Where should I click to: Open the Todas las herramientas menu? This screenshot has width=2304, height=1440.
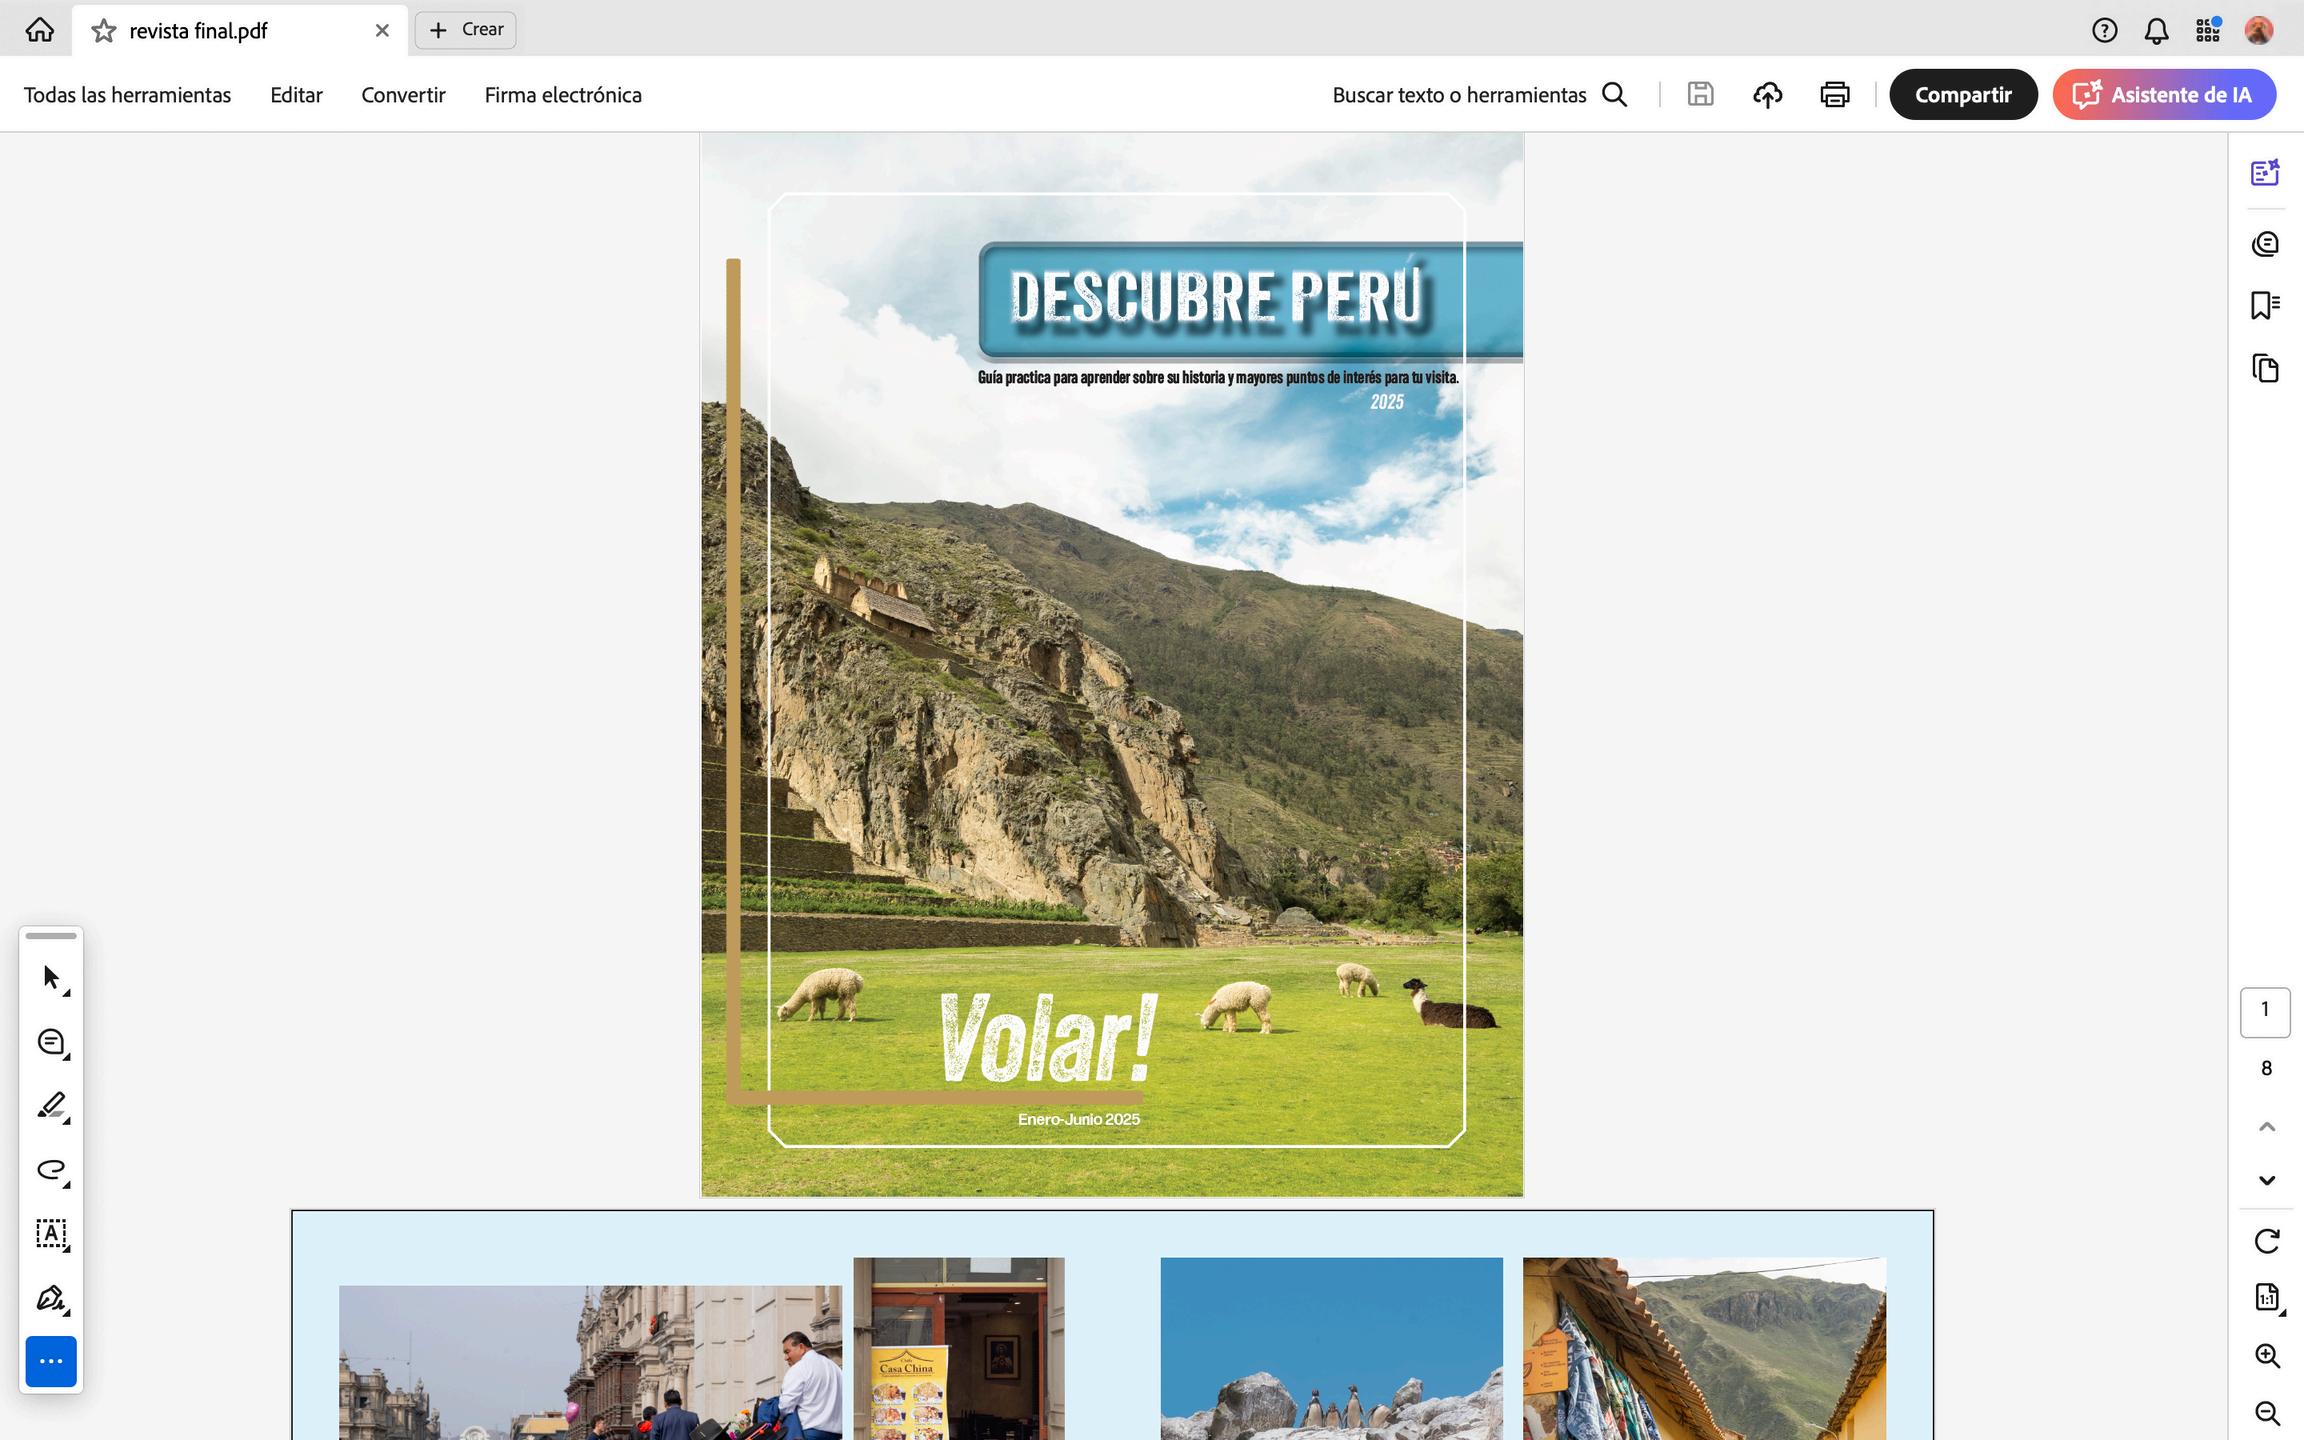(127, 95)
